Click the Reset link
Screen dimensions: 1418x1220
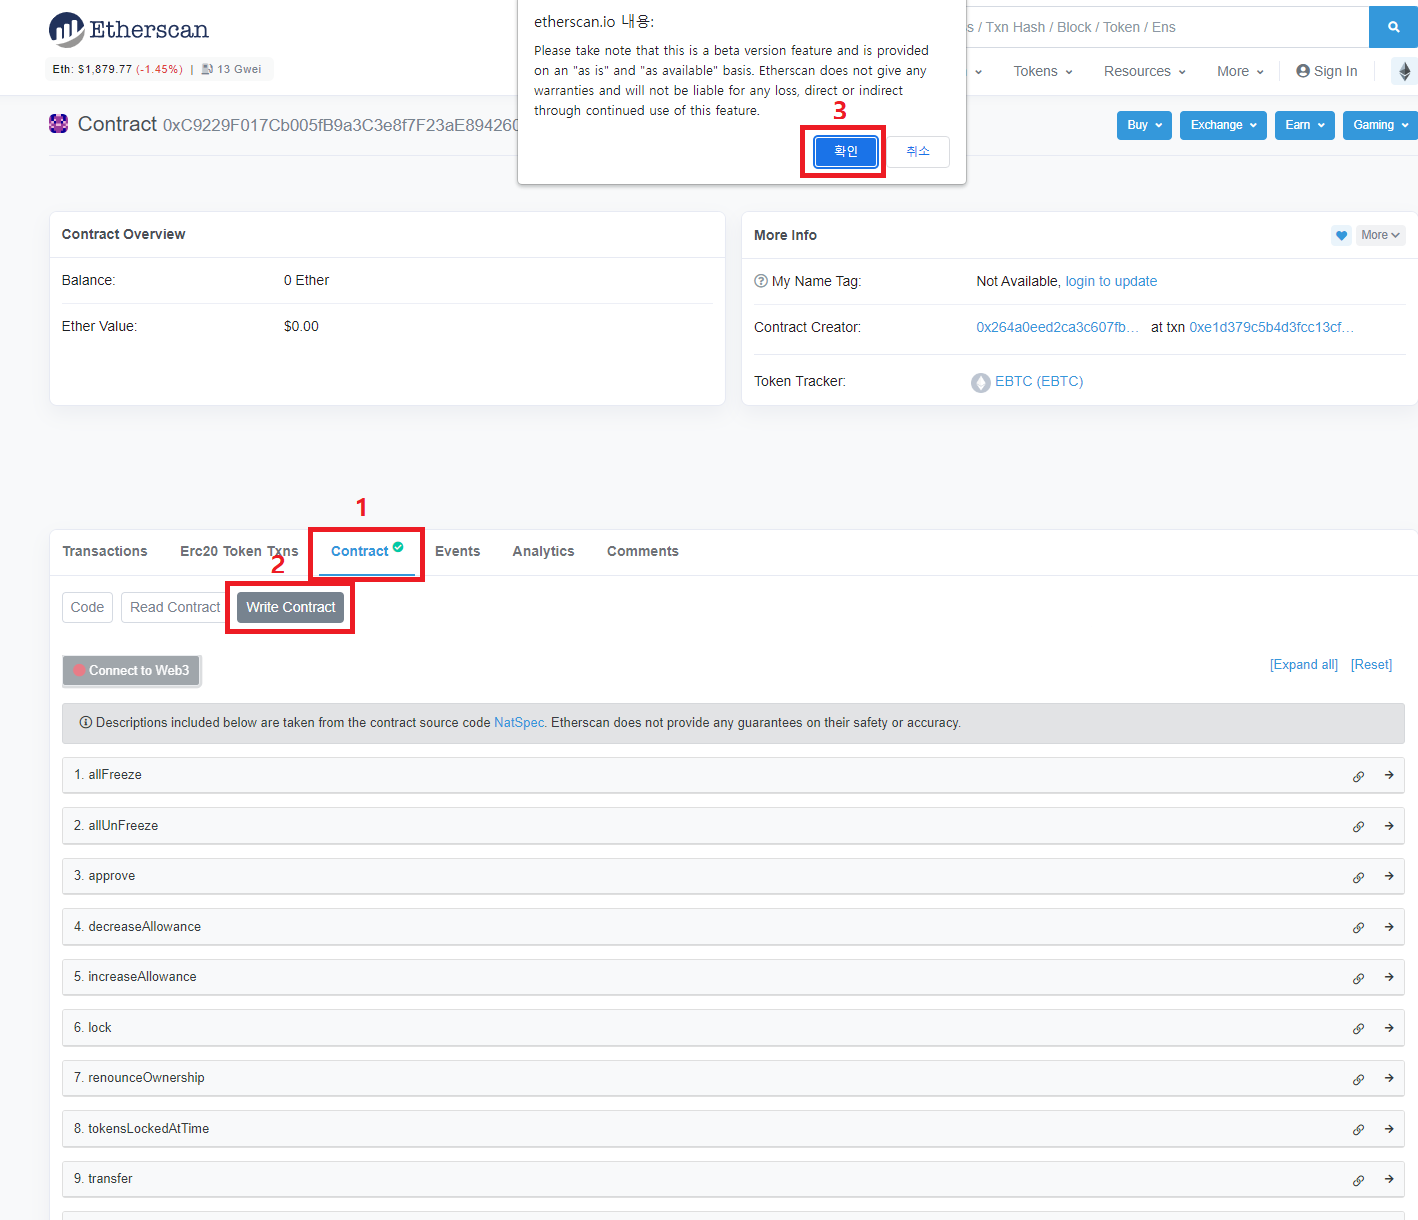[1371, 665]
